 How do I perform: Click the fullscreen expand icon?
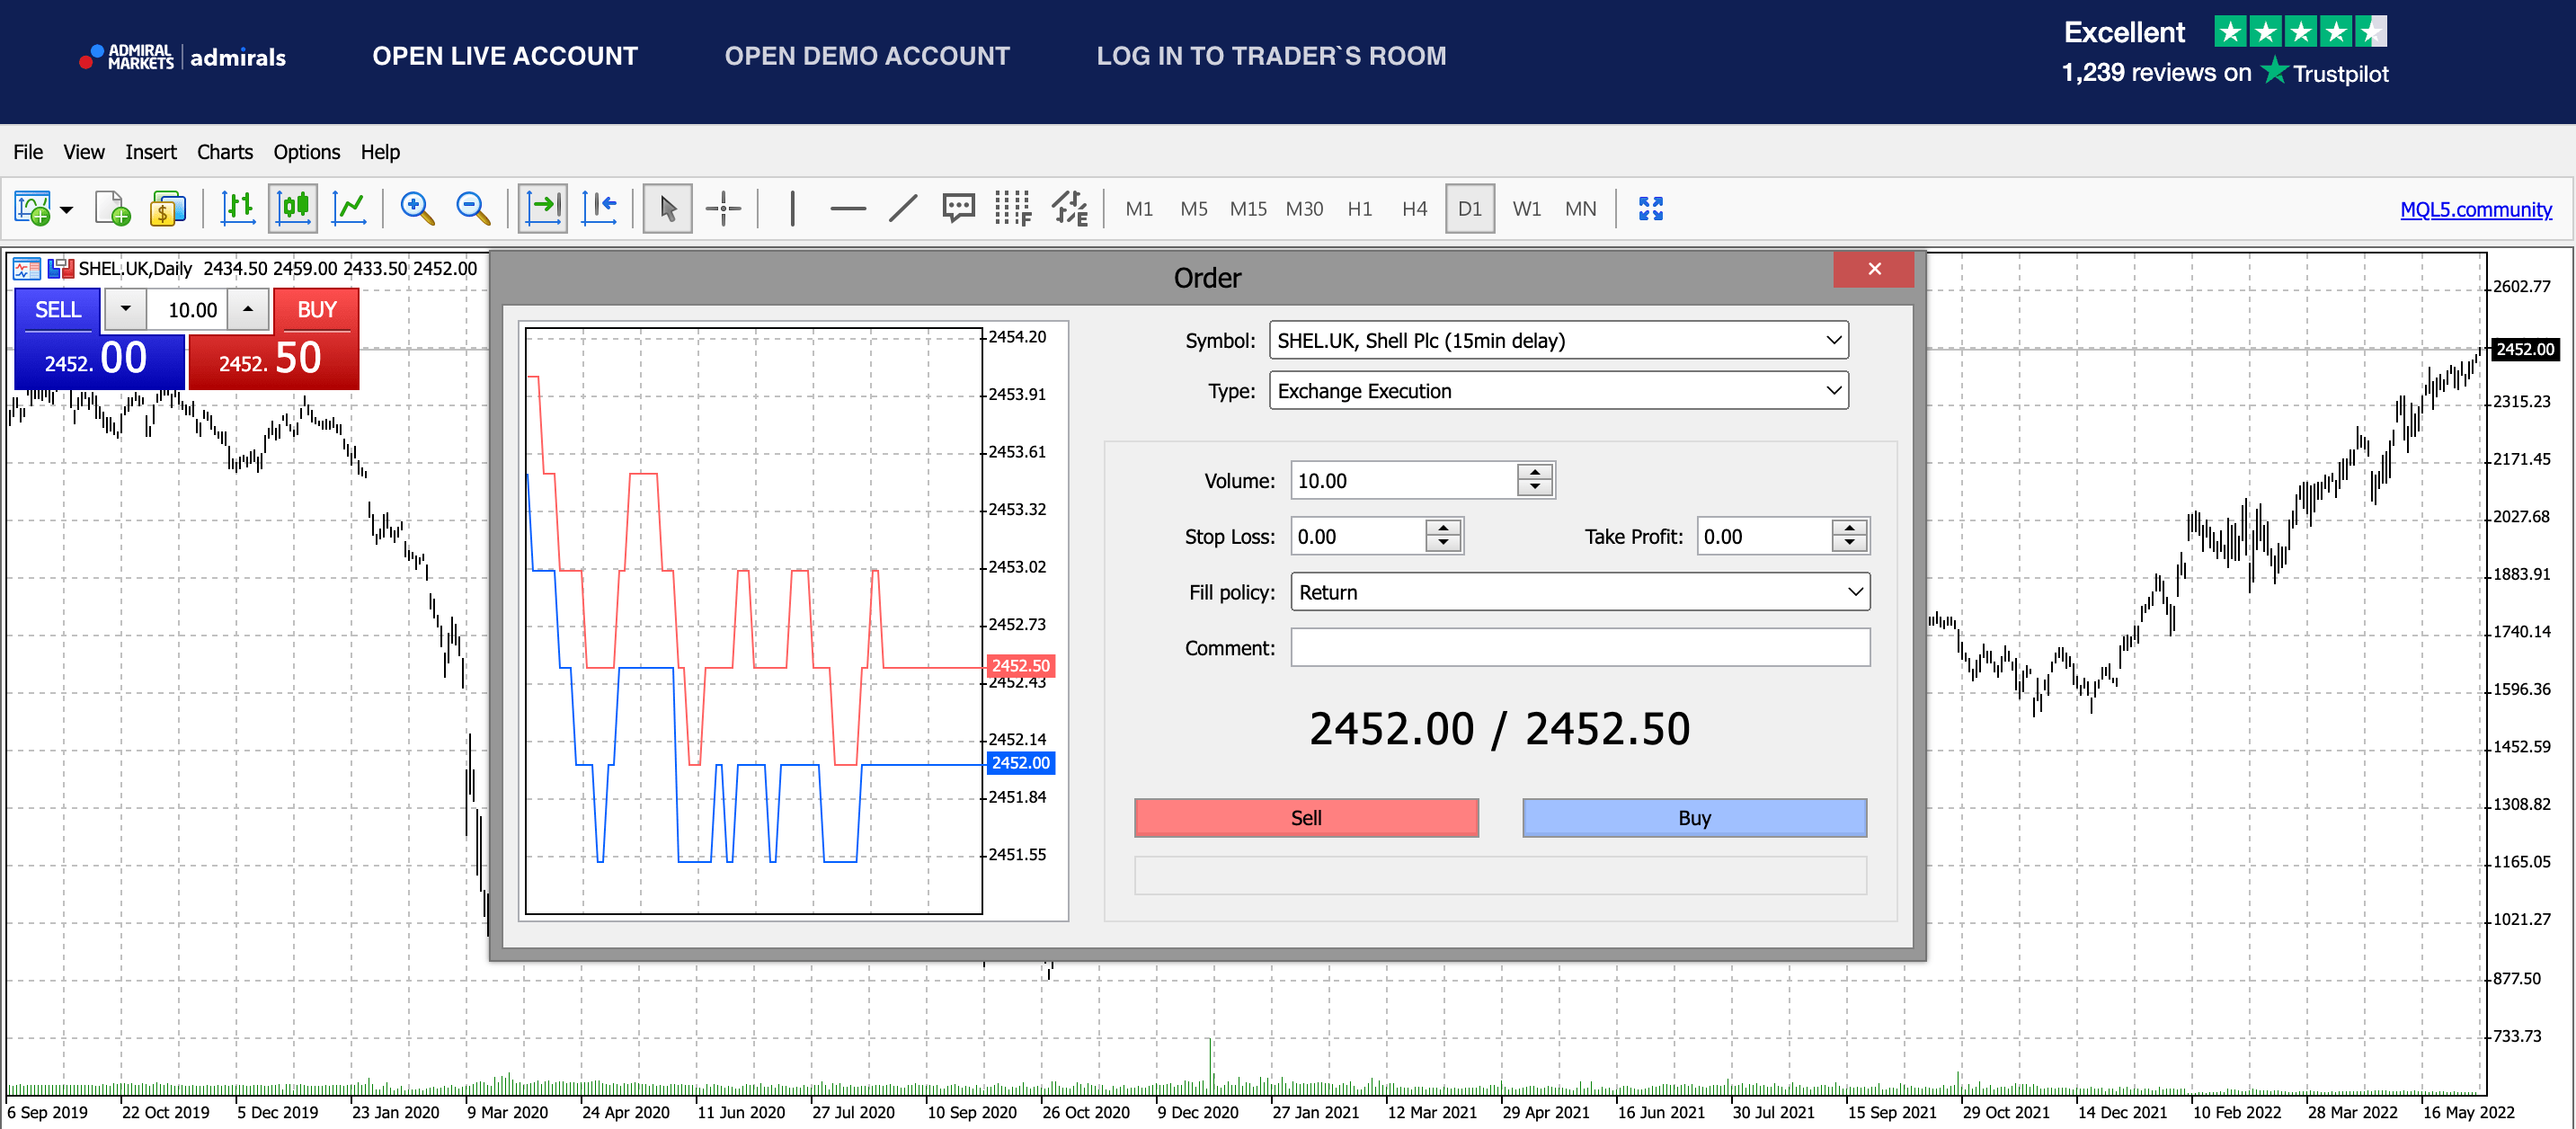[x=1651, y=209]
